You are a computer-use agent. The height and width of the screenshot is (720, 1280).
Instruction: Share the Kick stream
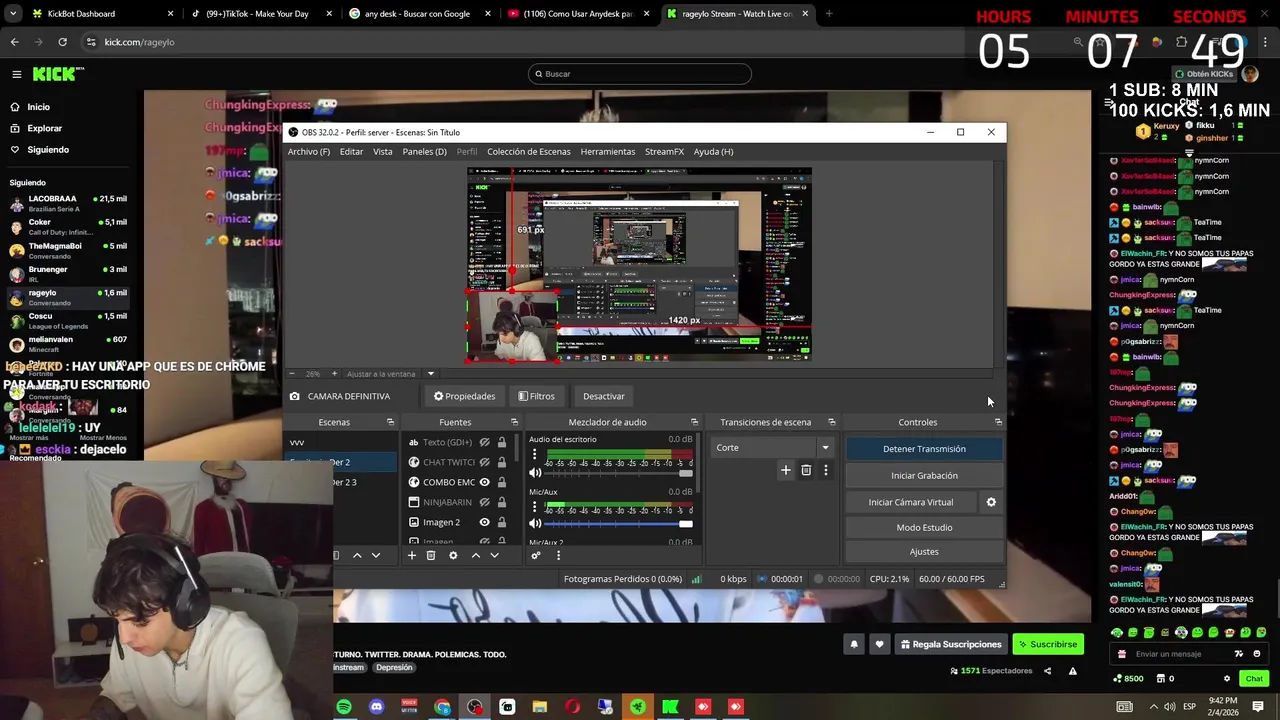pyautogui.click(x=1047, y=671)
